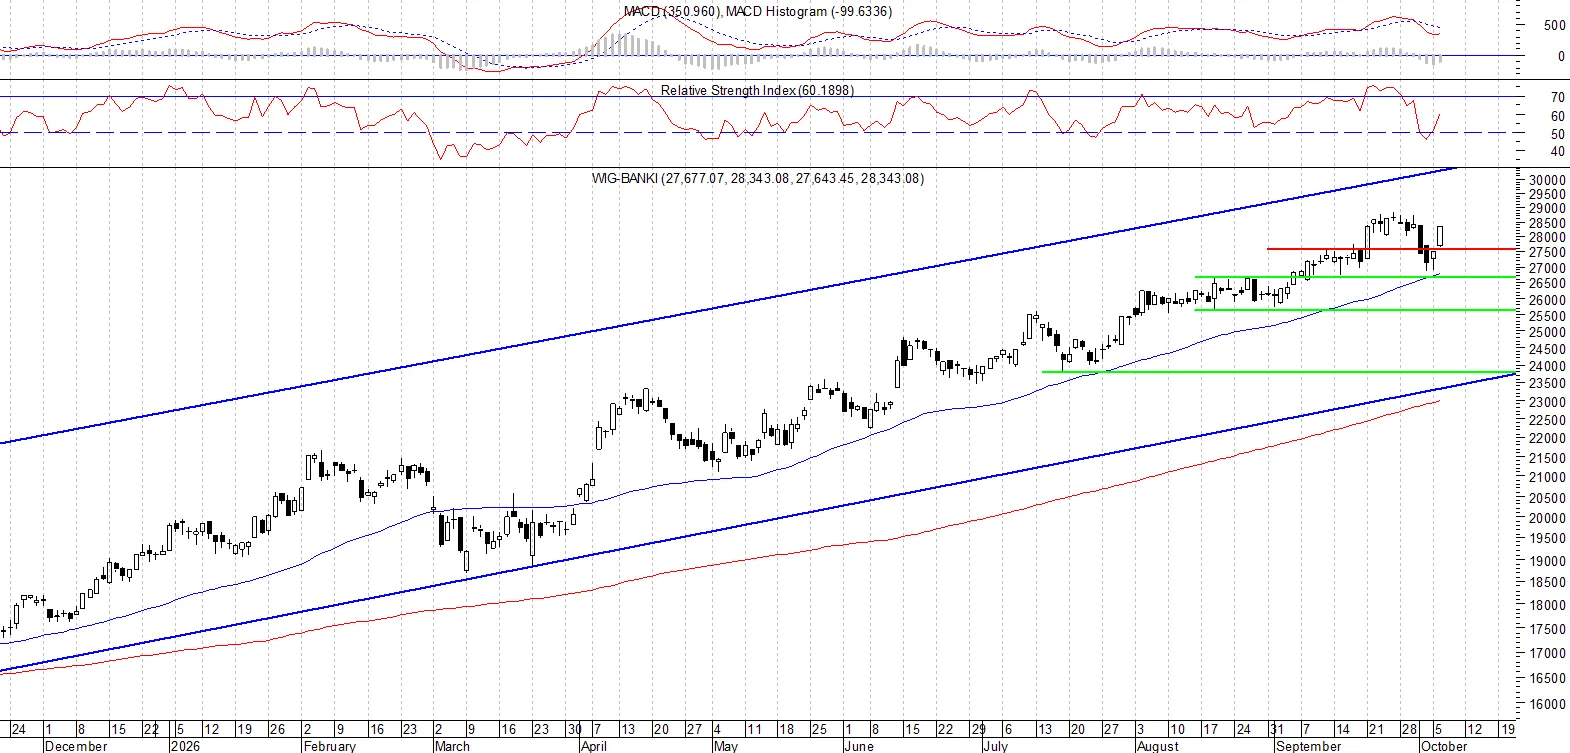
Task: Select the 2026 year label
Action: coord(185,746)
